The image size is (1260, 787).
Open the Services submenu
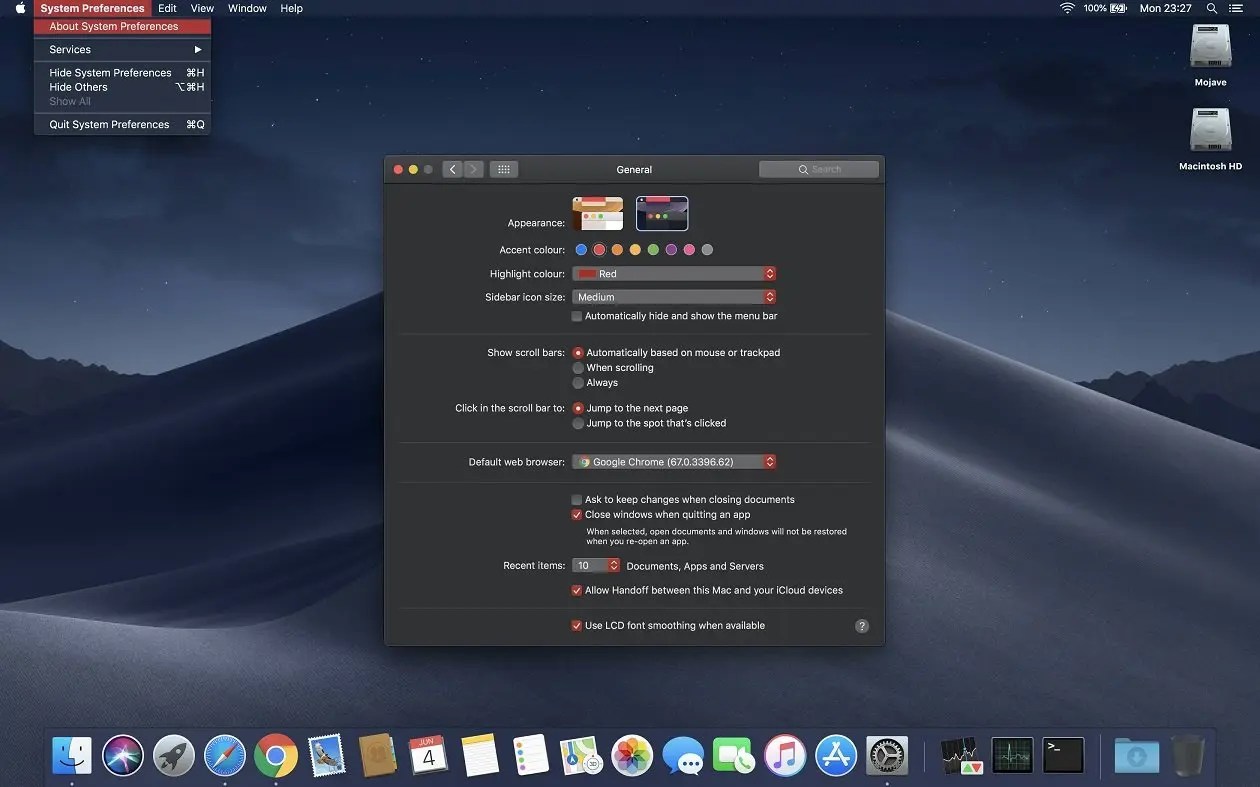click(x=70, y=50)
